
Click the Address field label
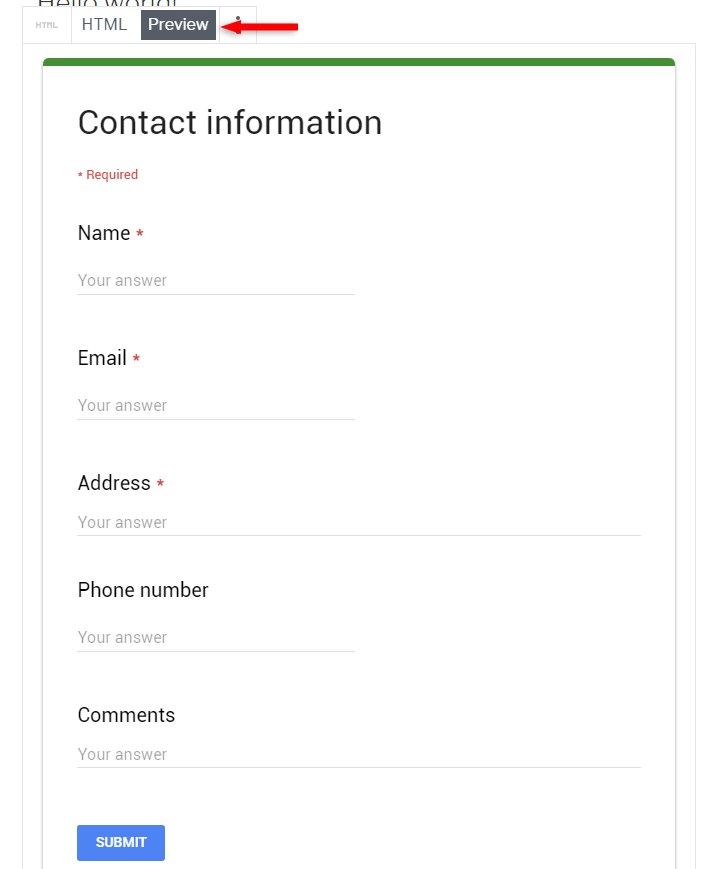[114, 483]
